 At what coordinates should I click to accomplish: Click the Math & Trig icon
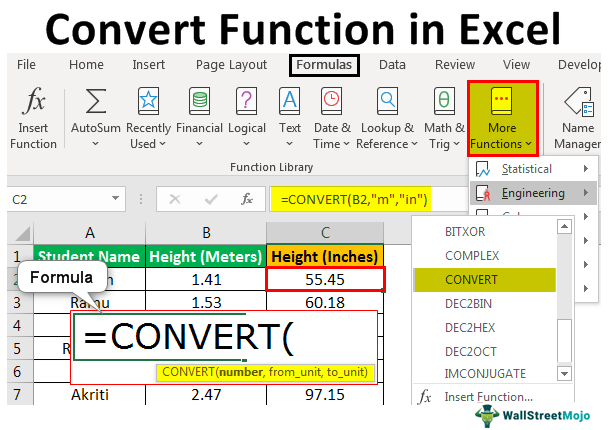pos(444,101)
